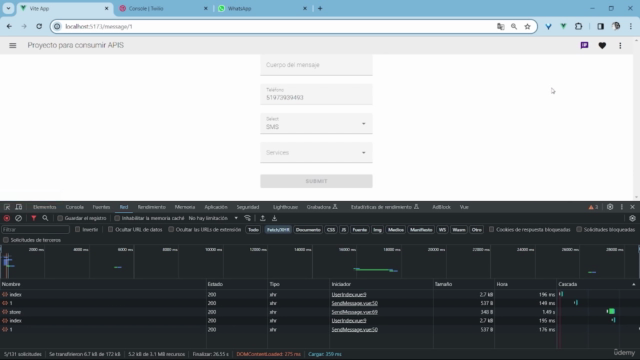Enable Guardar el registro checkbox
The image size is (640, 360).
click(60, 218)
